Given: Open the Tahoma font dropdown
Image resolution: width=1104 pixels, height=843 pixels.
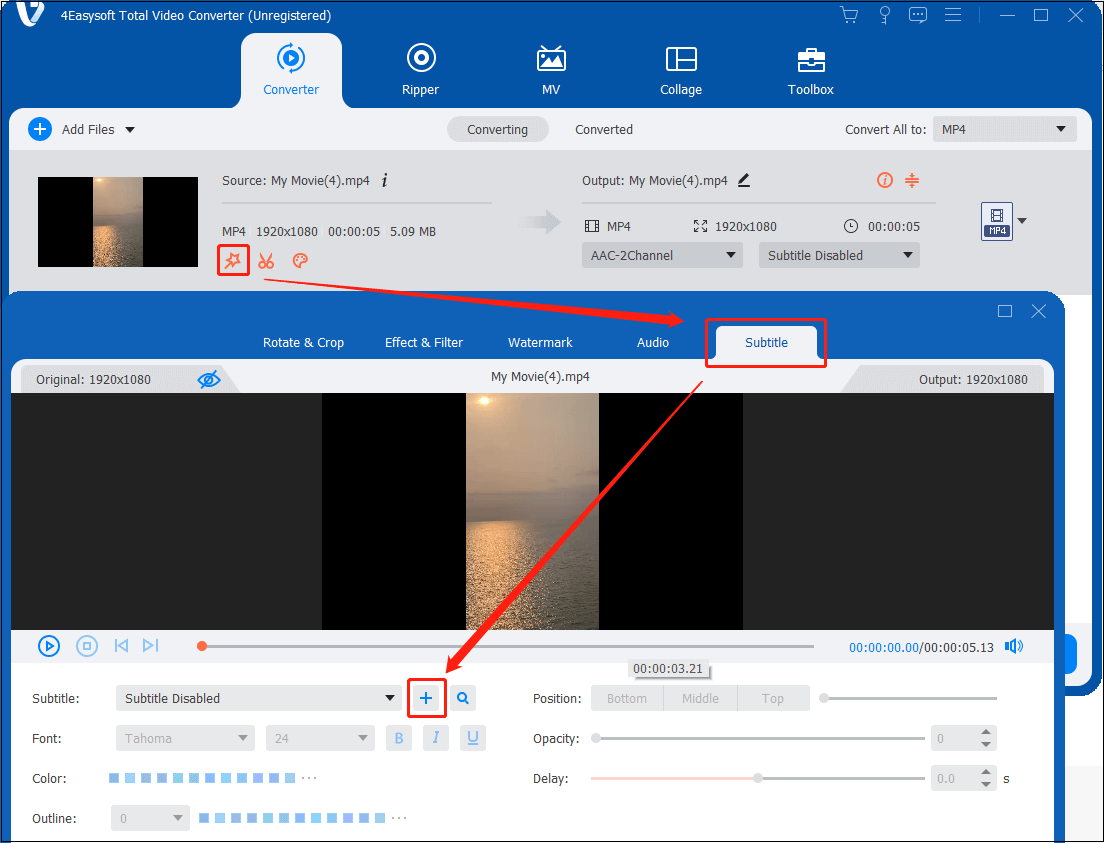Looking at the screenshot, I should pyautogui.click(x=185, y=738).
